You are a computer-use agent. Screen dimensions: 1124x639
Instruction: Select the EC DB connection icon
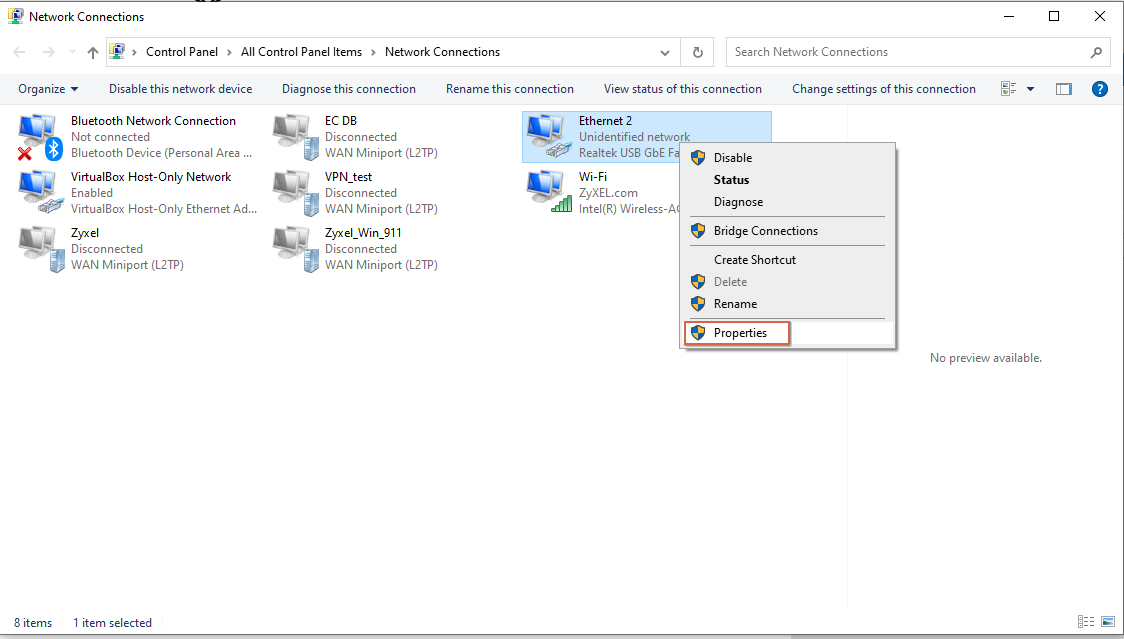(x=295, y=136)
